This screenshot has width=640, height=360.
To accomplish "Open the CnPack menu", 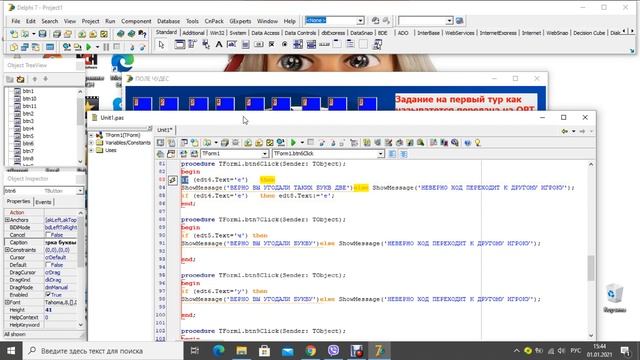I will 214,21.
